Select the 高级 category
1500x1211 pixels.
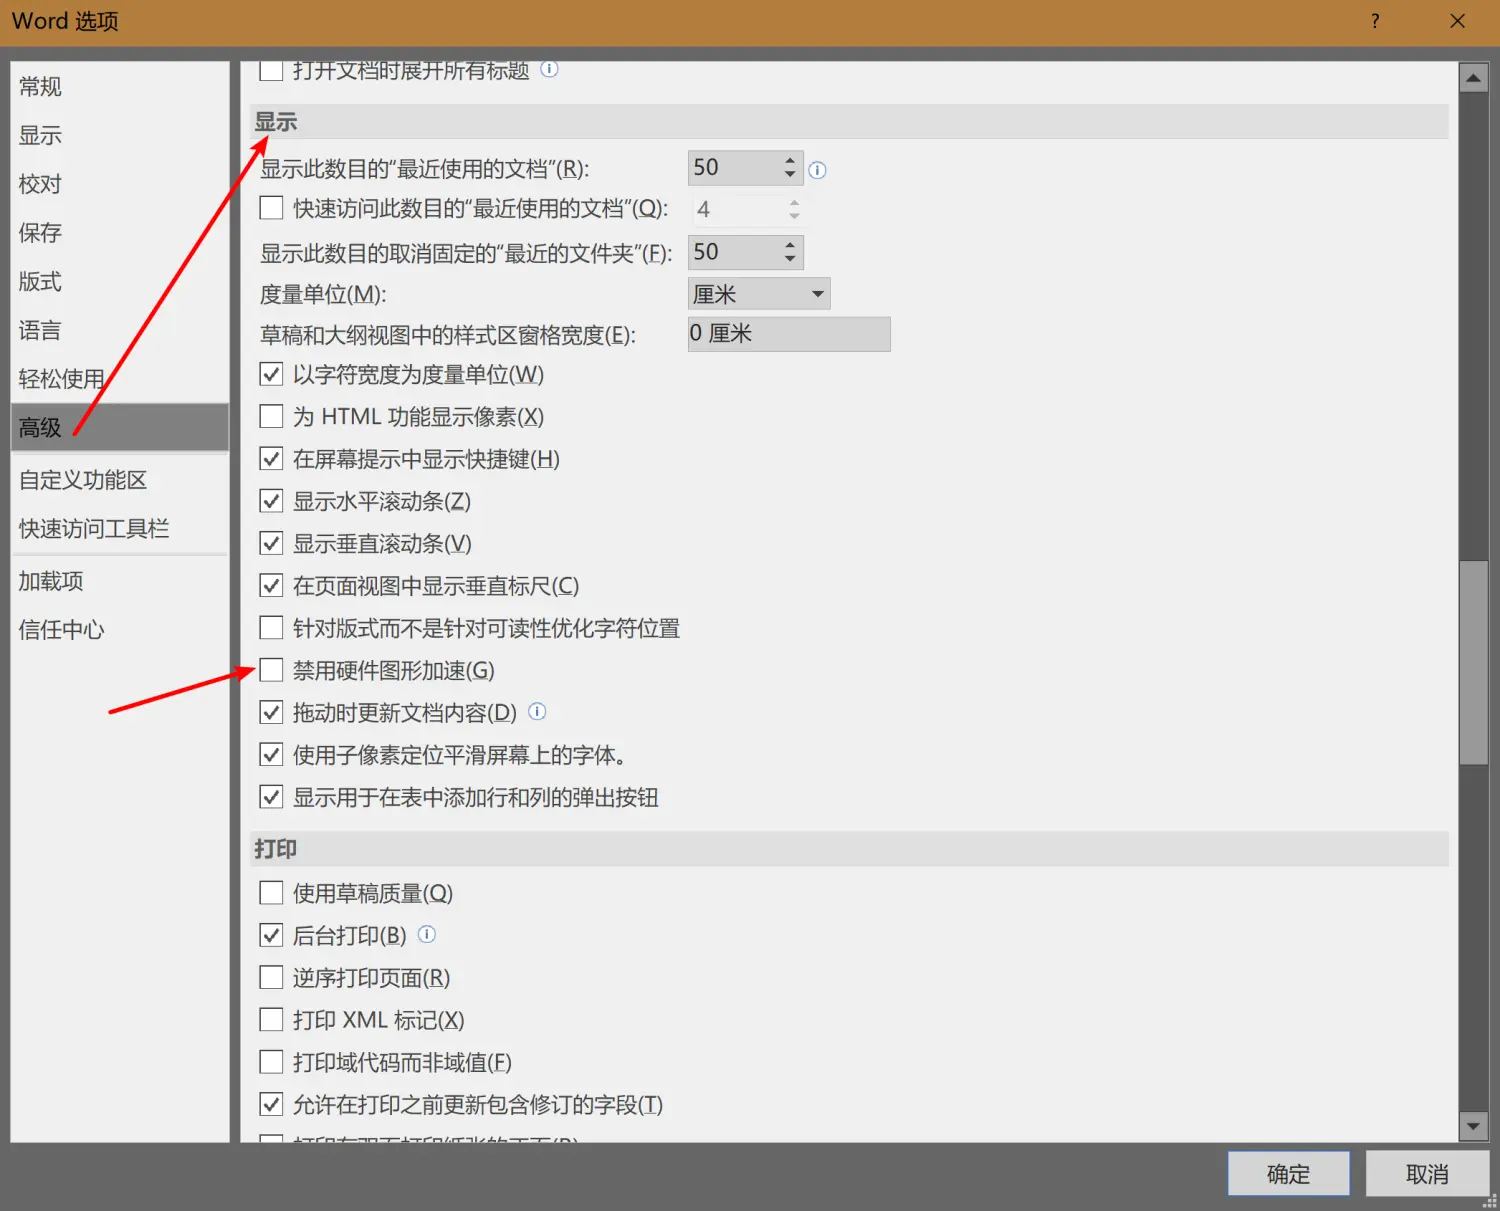120,428
